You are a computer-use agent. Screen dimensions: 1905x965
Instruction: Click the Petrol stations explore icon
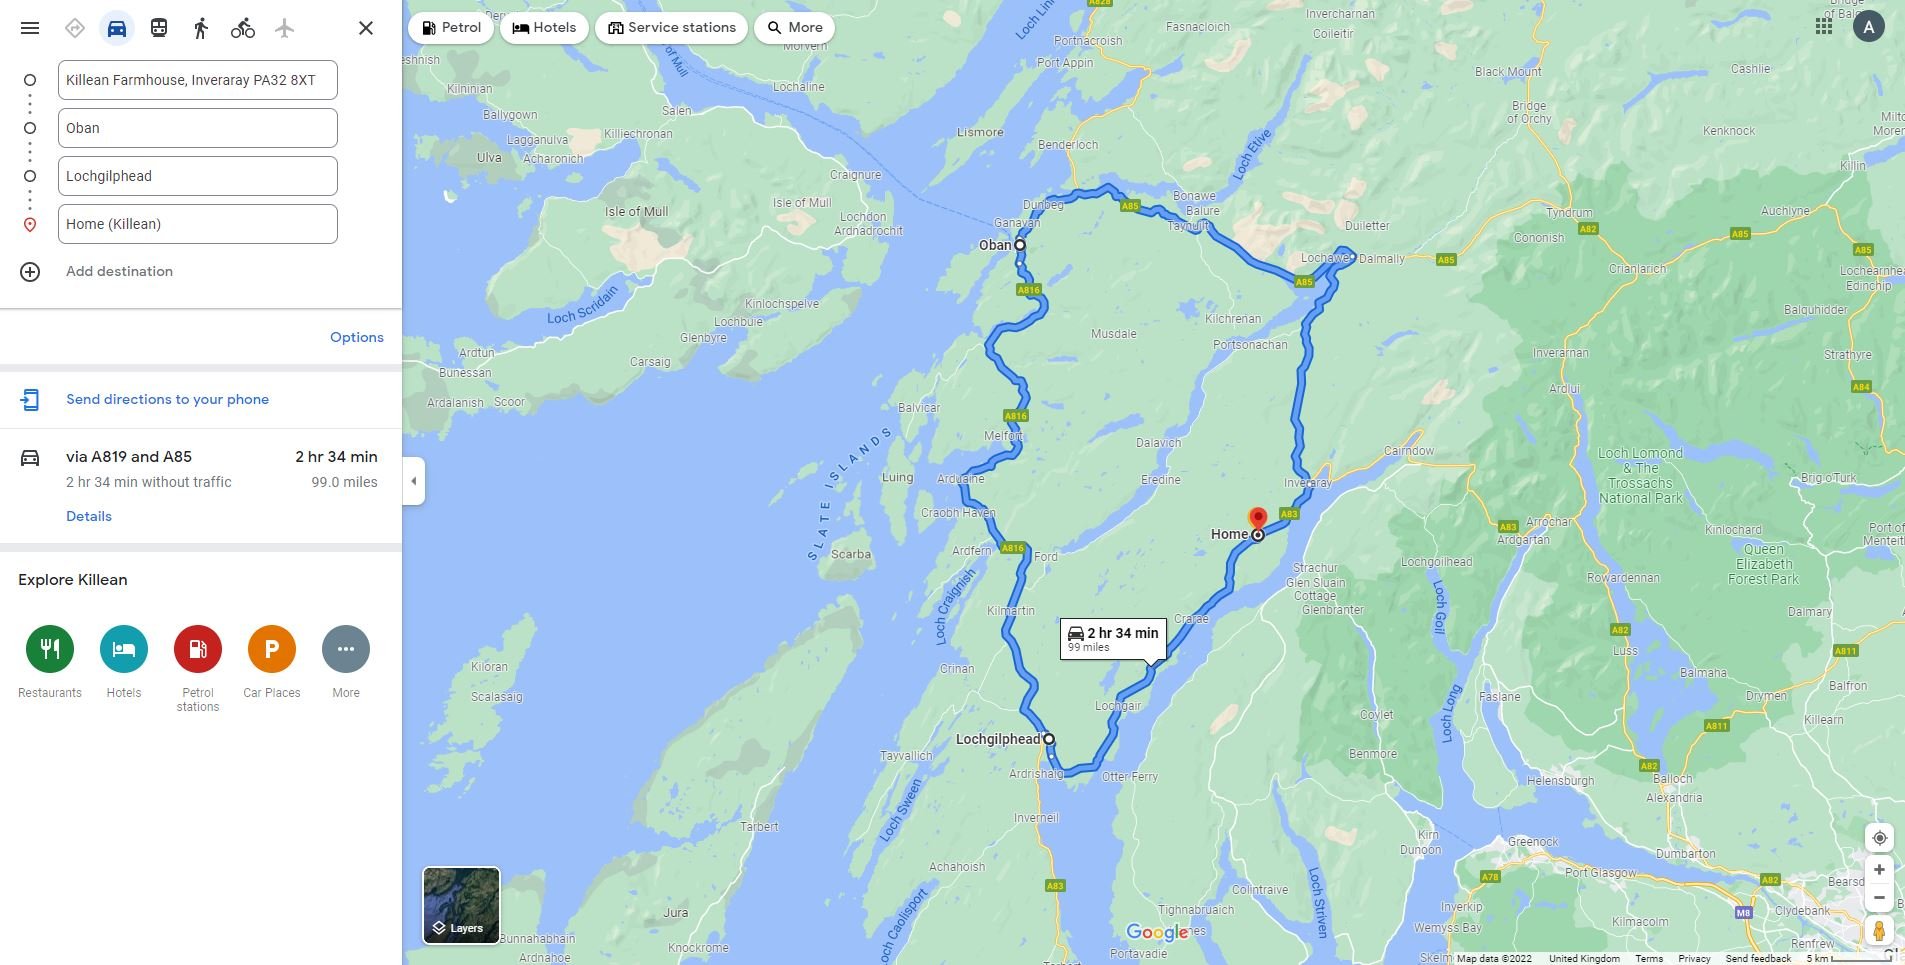[x=198, y=649]
